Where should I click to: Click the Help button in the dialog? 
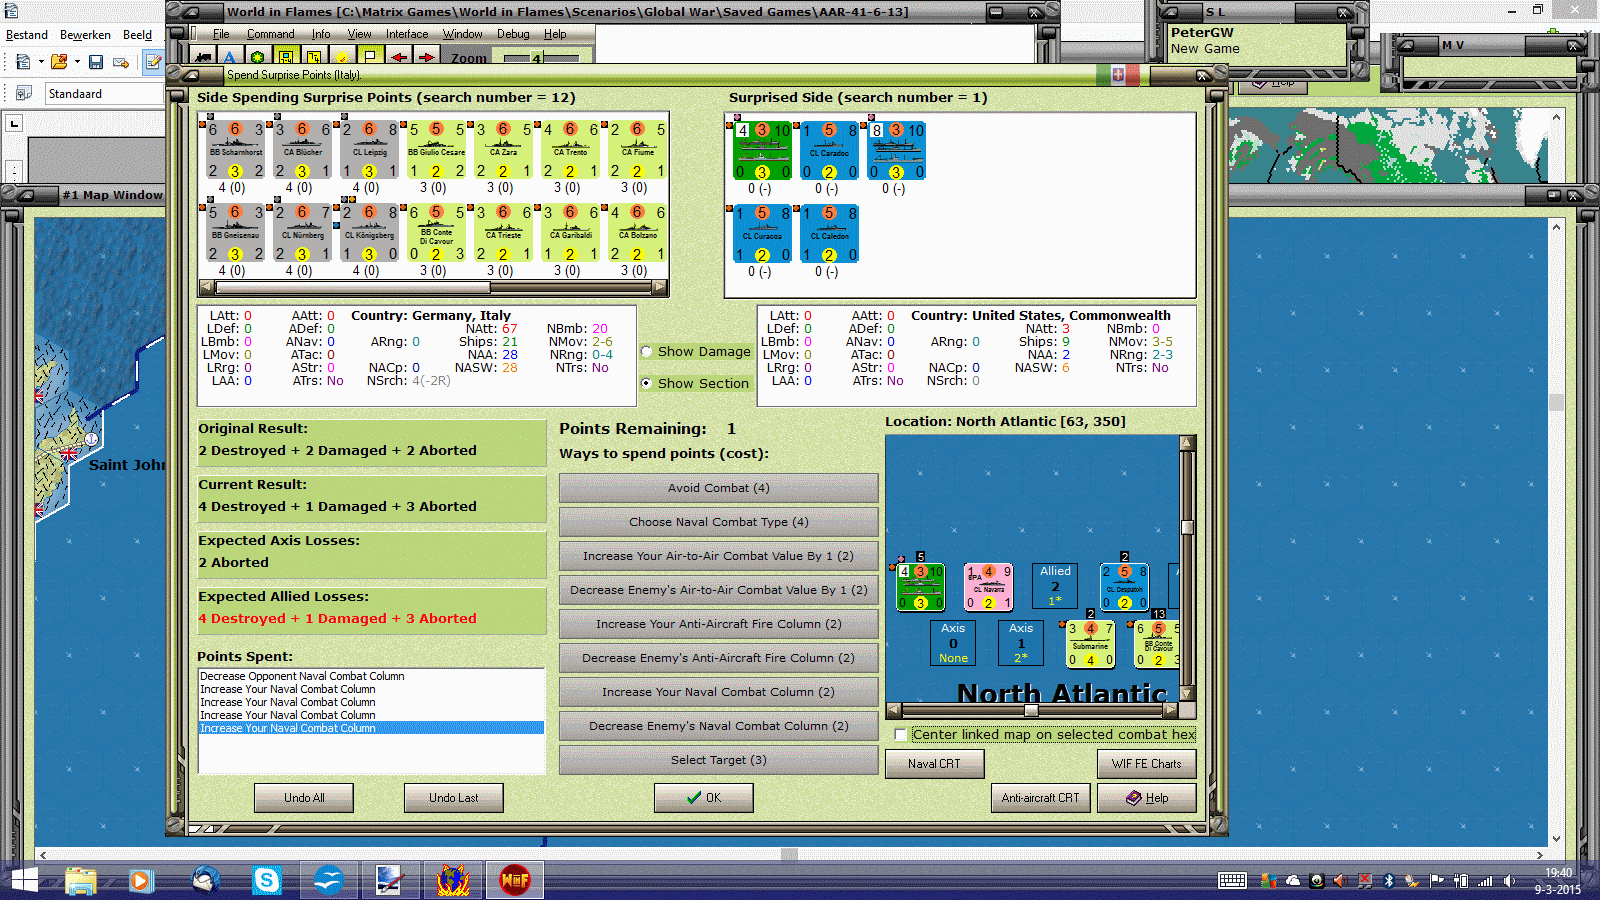coord(1147,798)
